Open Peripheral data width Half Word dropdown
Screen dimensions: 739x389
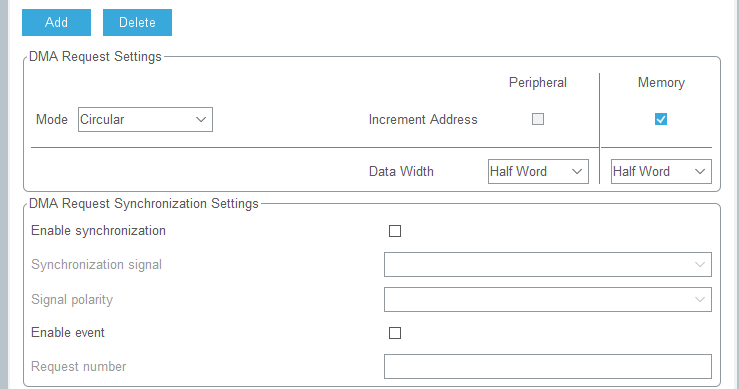(538, 171)
